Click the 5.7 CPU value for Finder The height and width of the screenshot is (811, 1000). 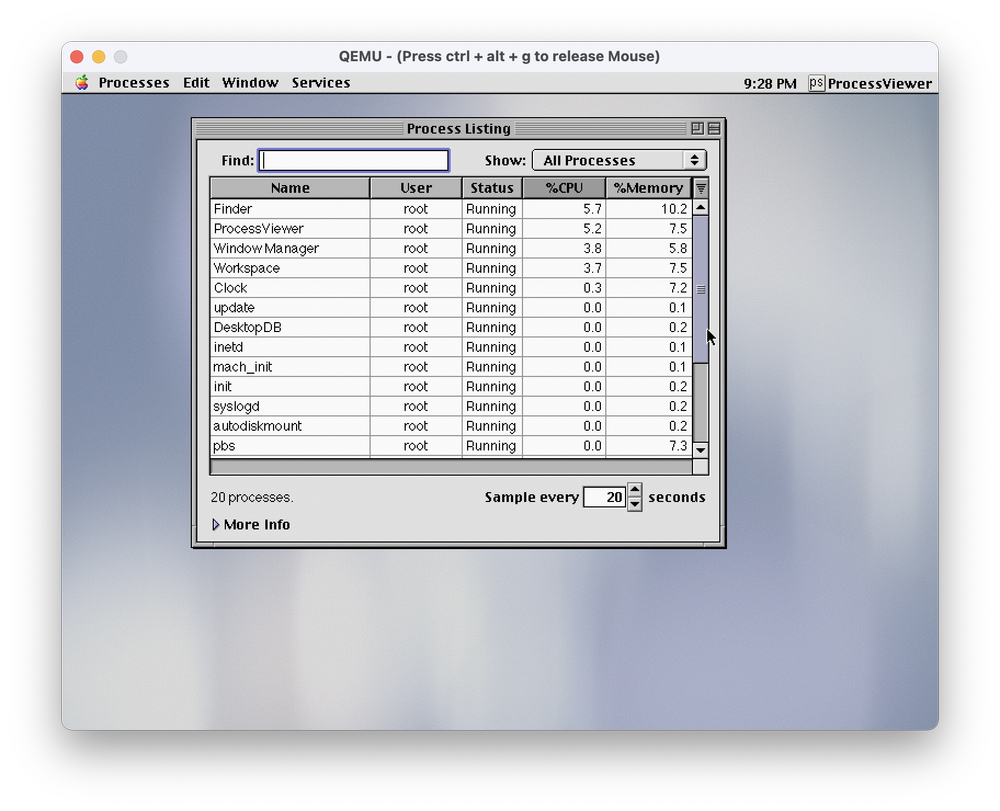[x=592, y=209]
